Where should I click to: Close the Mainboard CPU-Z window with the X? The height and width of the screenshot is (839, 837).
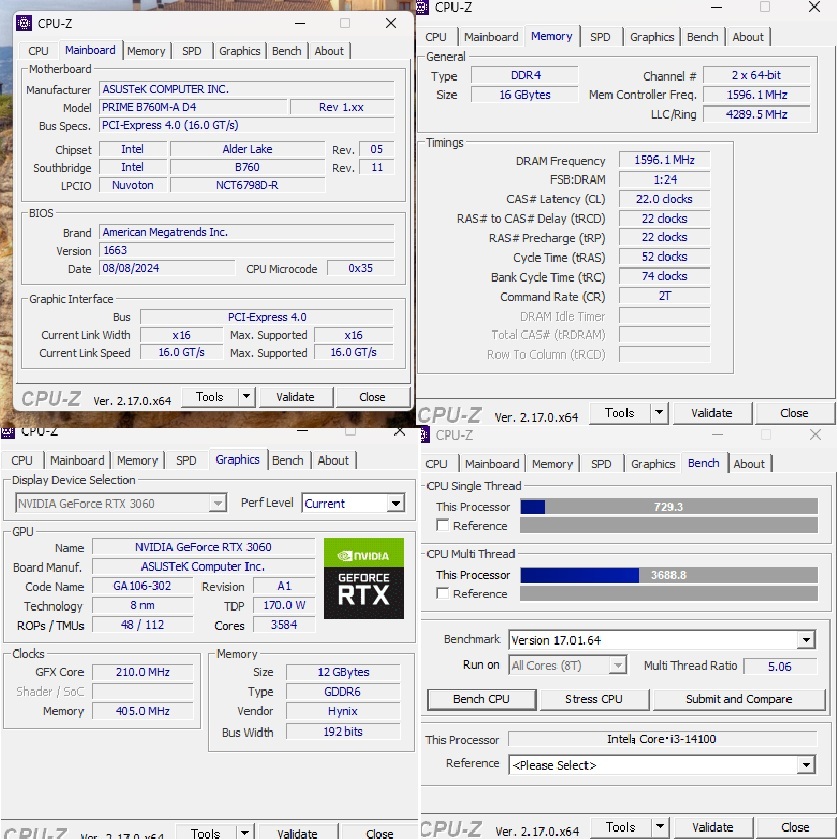[x=391, y=23]
